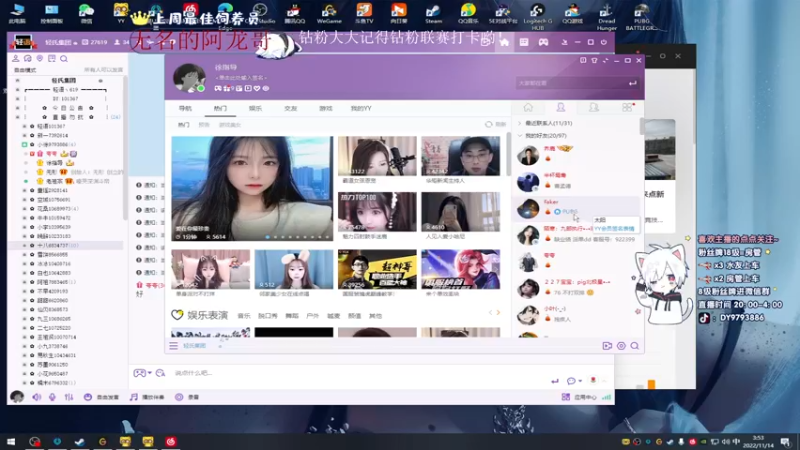
Task: Open the hamburger menu at YY main window bottom
Action: 173,346
